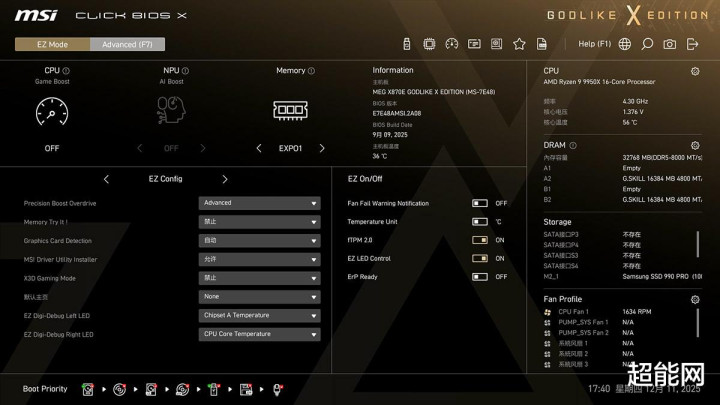Click the Fan Profile list scrollbar
Viewport: 720px width, 405px height.
point(698,323)
